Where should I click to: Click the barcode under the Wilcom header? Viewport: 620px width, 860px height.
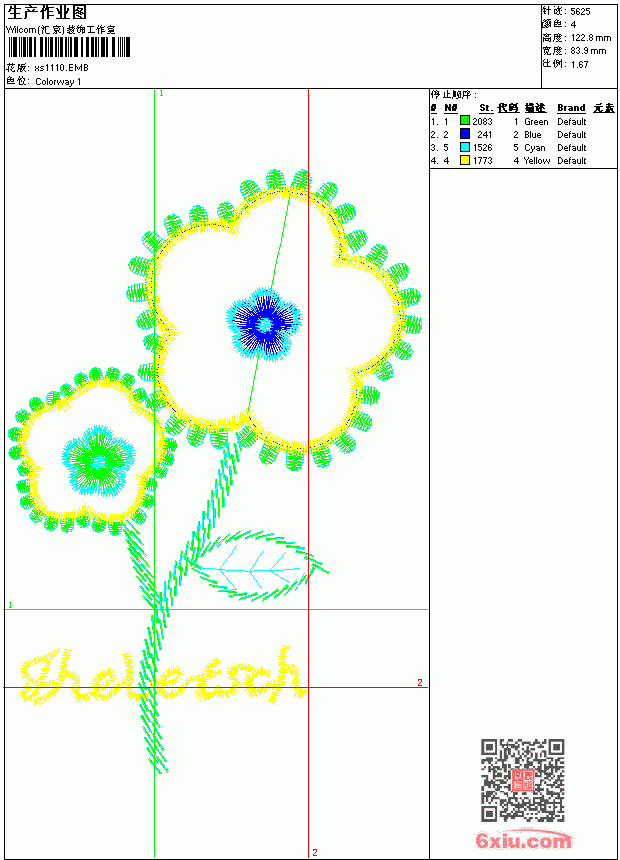pyautogui.click(x=69, y=47)
